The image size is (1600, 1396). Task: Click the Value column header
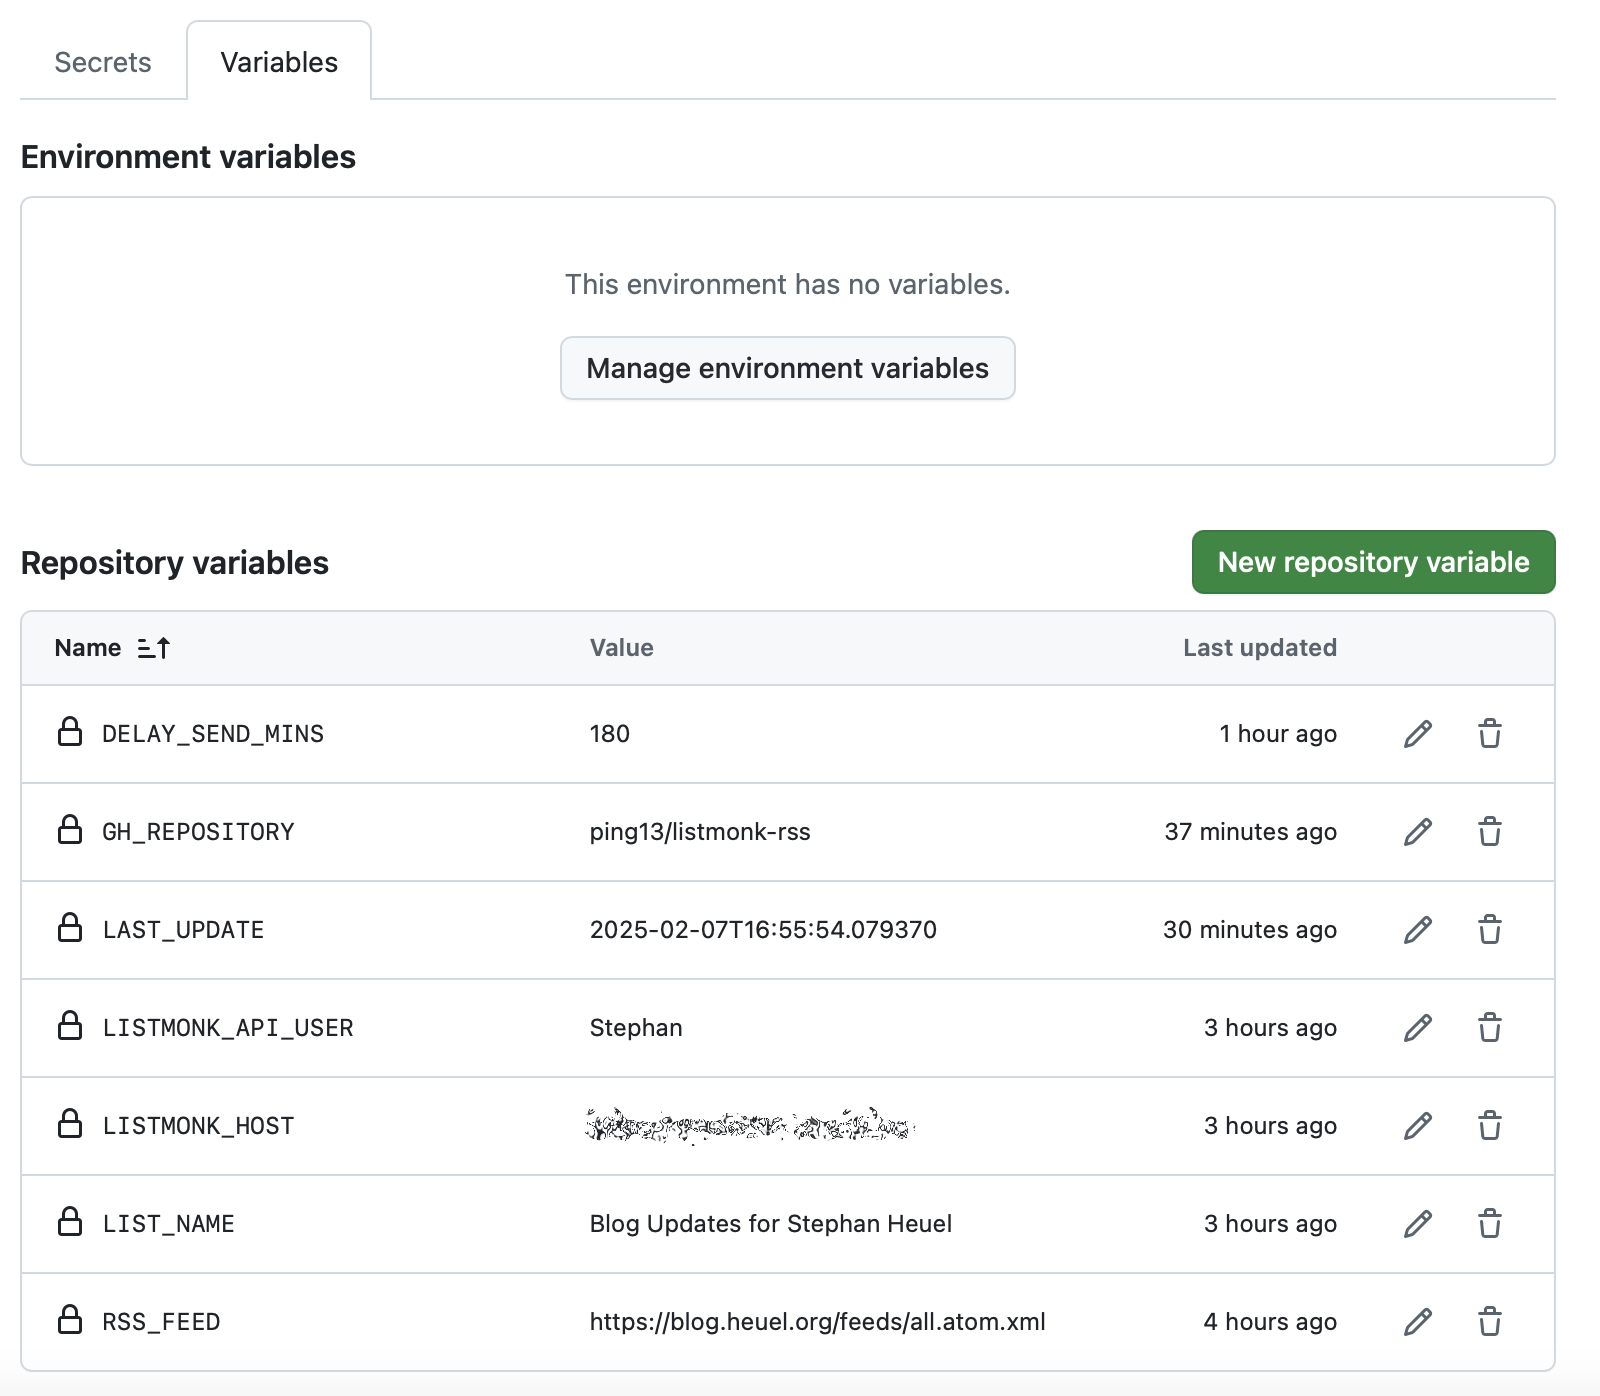coord(621,648)
